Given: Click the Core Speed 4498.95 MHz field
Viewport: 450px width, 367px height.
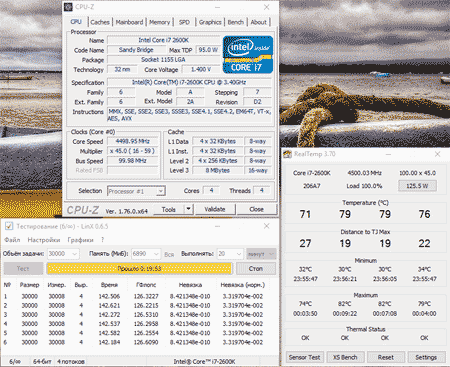Looking at the screenshot, I should coord(133,141).
